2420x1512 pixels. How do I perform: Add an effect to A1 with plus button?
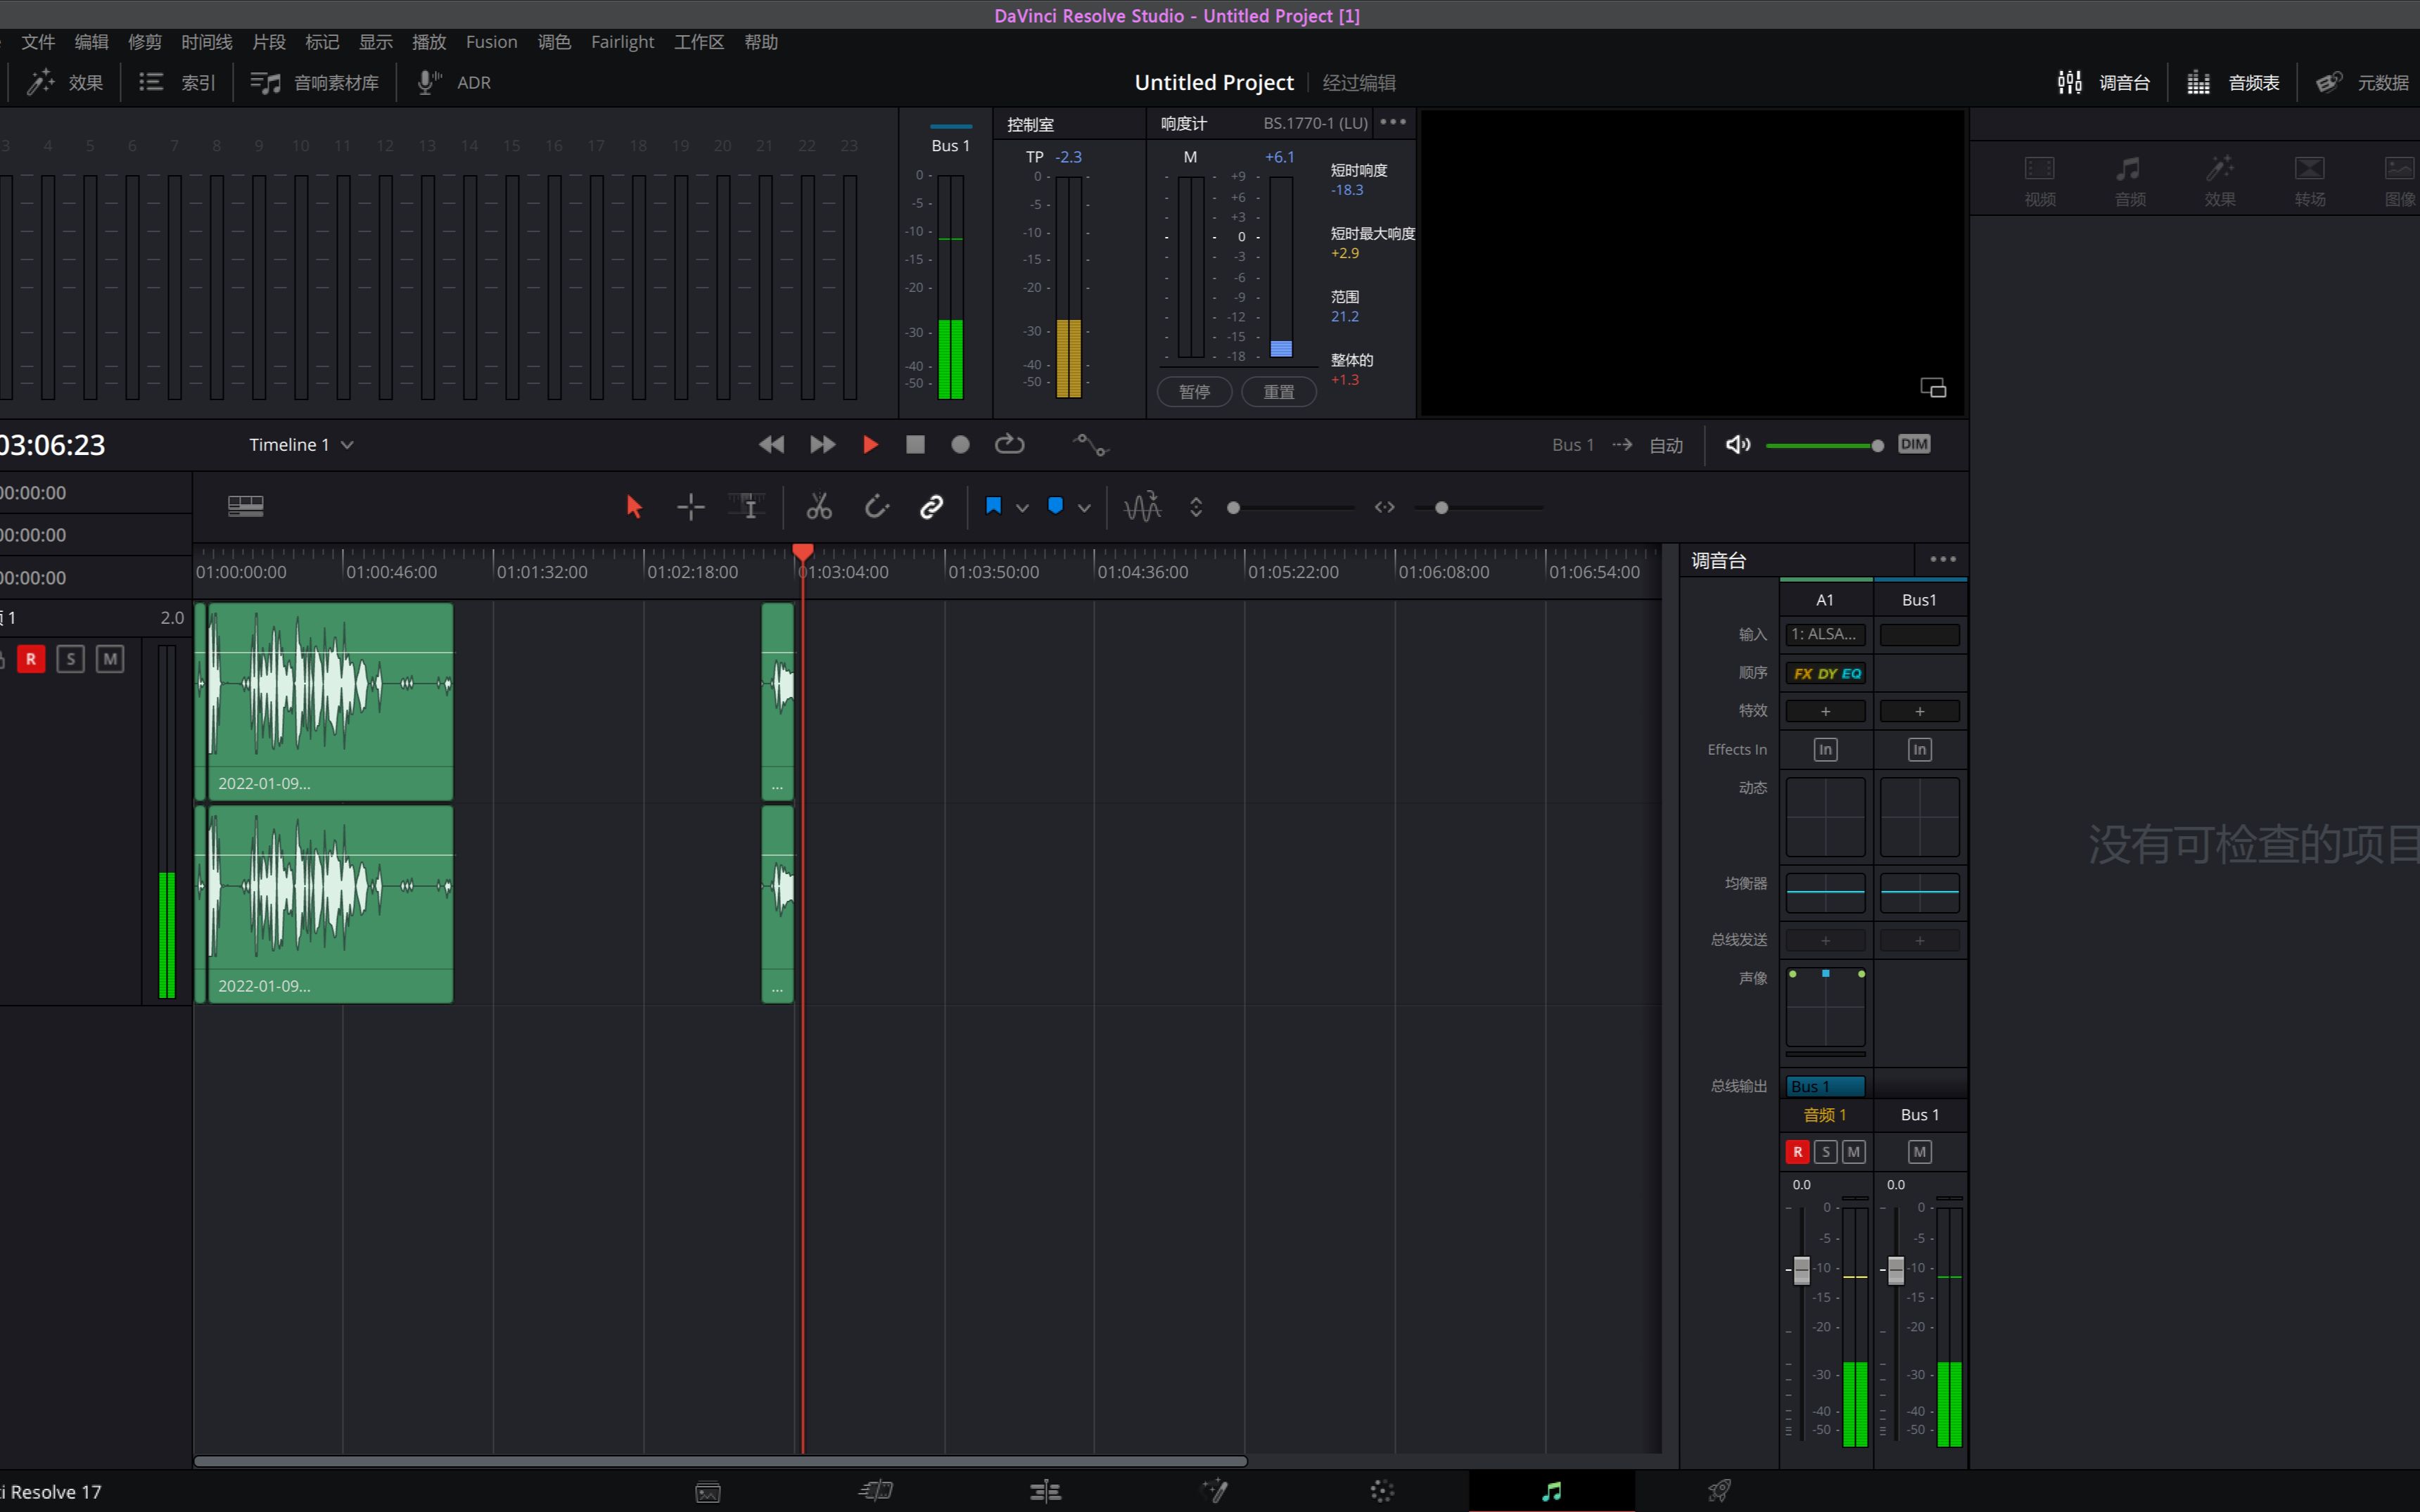[x=1825, y=711]
